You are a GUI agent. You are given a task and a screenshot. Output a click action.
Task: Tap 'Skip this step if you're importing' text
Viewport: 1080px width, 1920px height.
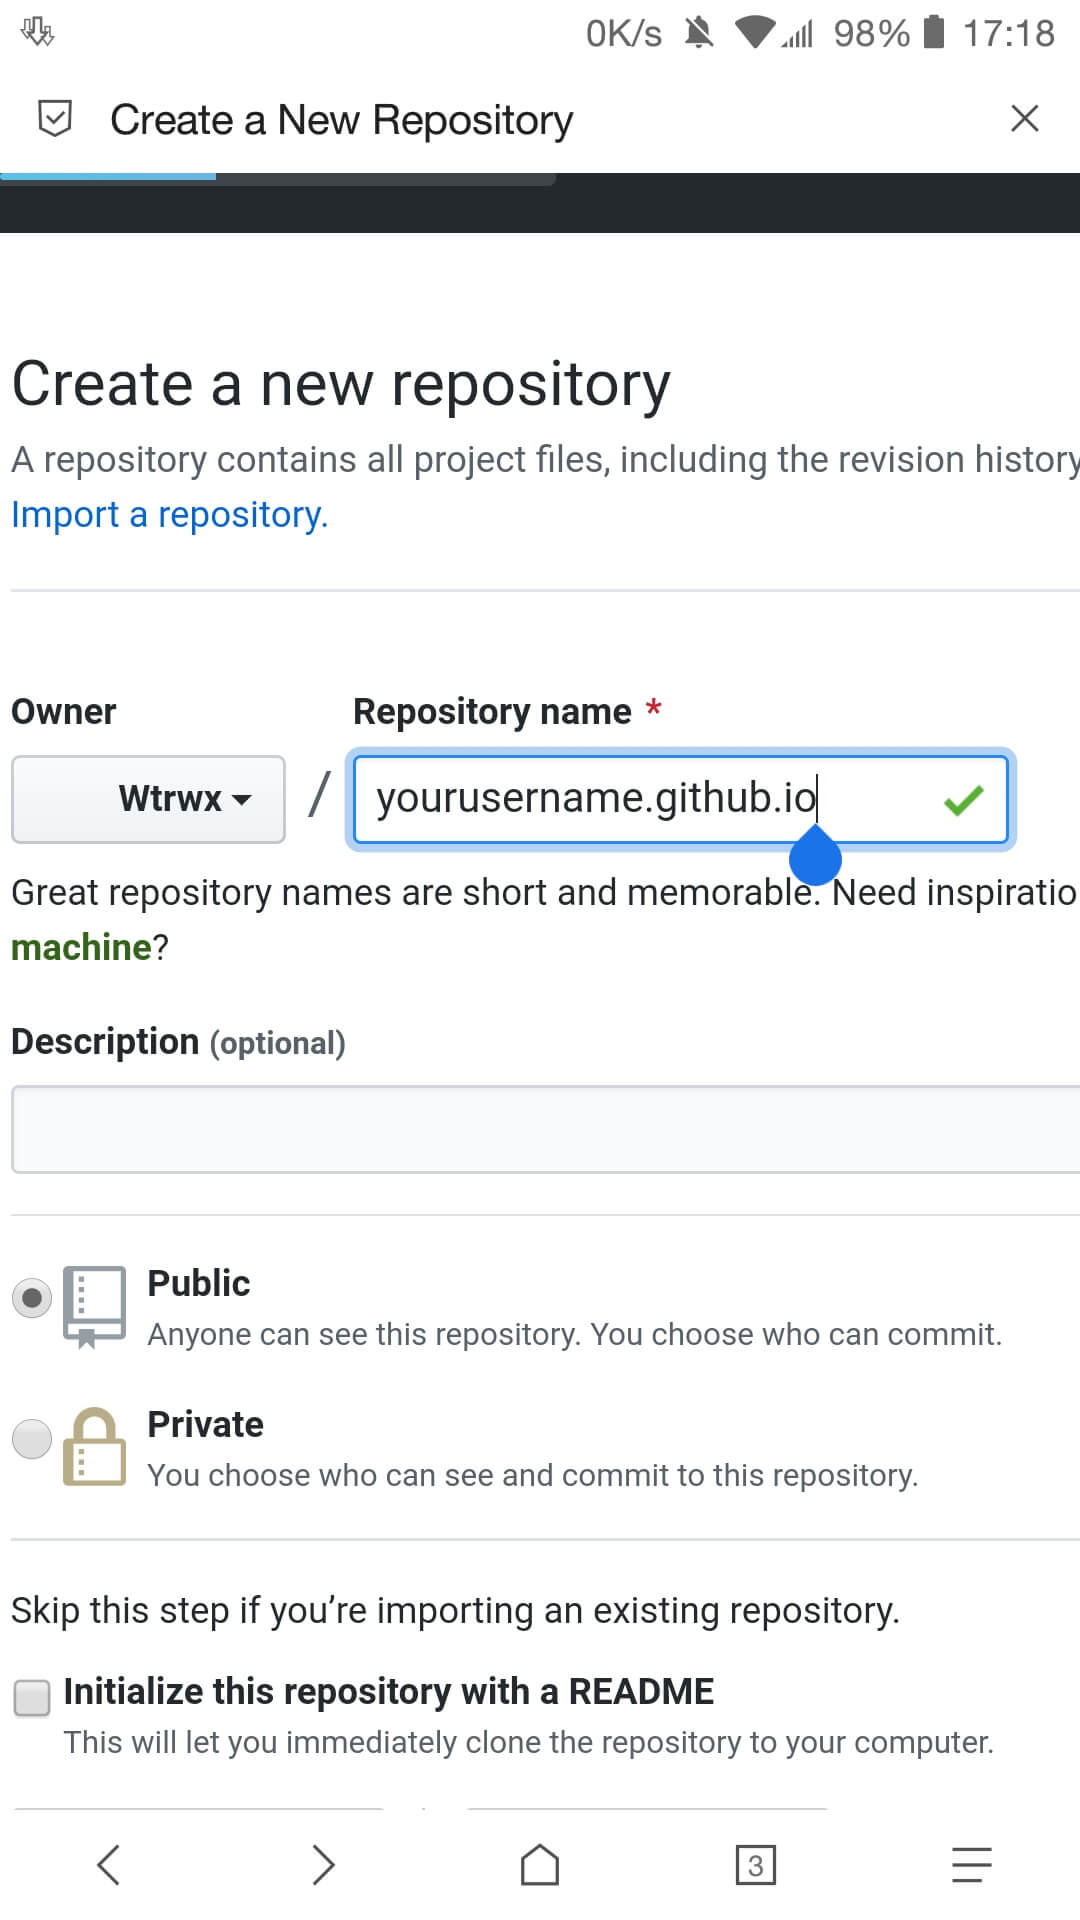coord(455,1610)
